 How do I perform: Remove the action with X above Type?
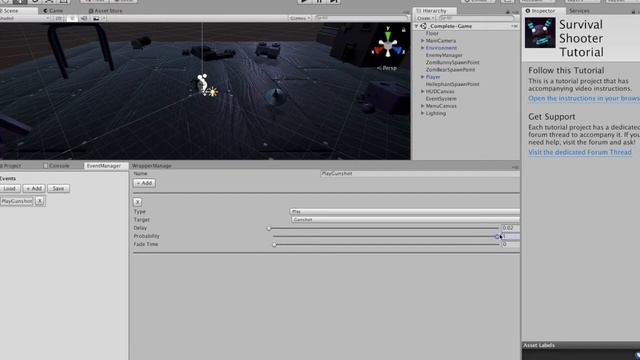click(138, 202)
